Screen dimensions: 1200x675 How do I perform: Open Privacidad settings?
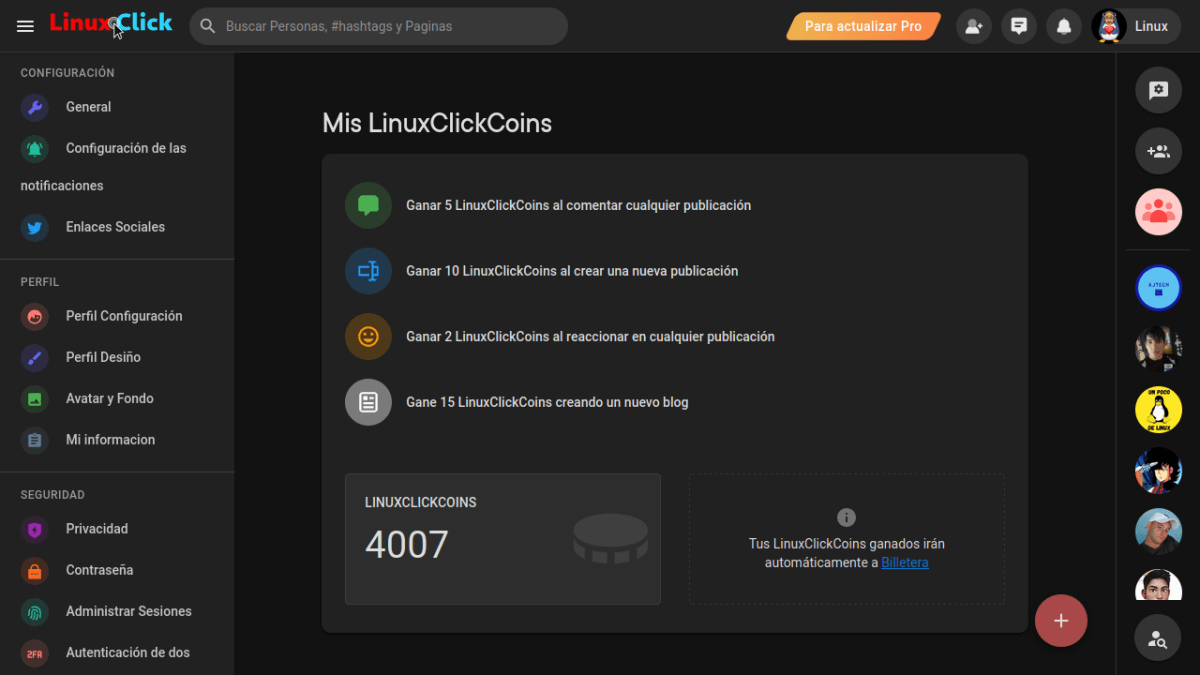(x=97, y=529)
